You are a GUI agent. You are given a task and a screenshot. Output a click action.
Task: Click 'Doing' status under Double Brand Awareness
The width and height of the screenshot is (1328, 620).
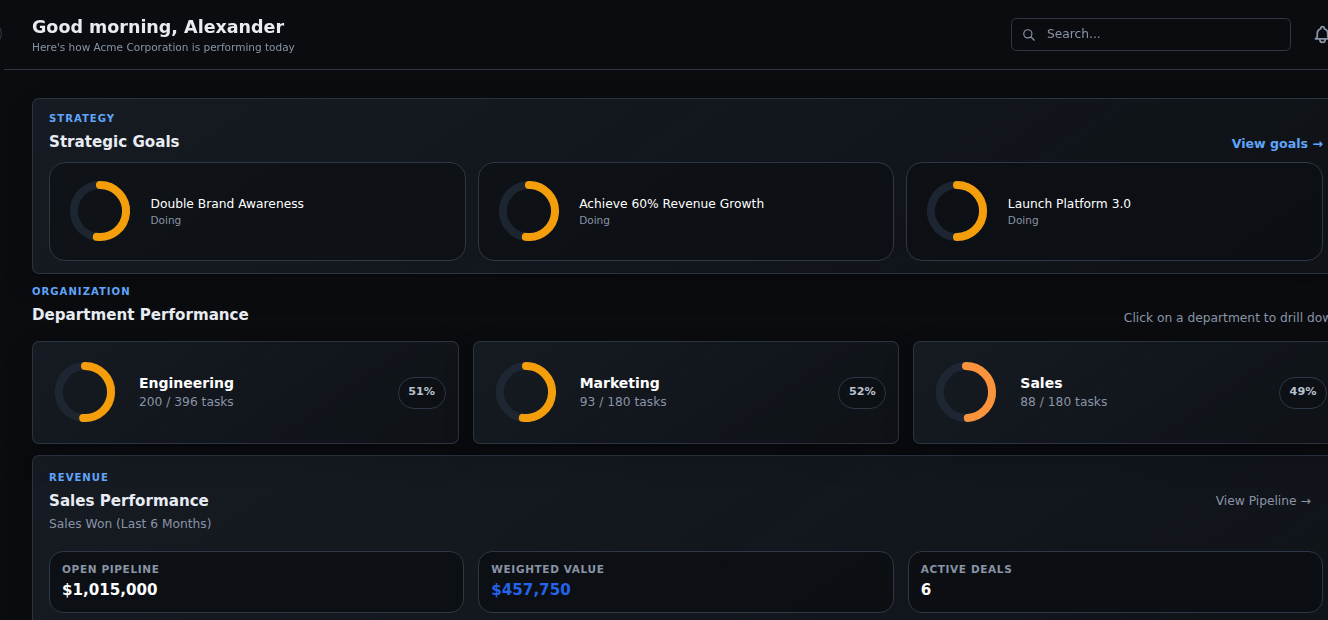(166, 221)
